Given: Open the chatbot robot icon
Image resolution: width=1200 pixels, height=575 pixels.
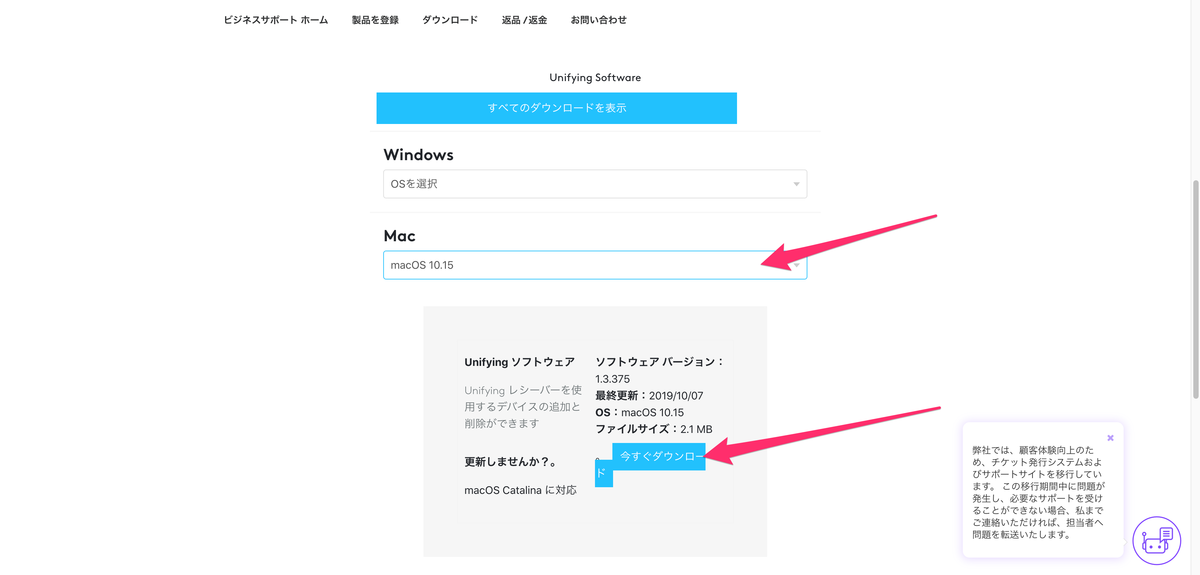Looking at the screenshot, I should (x=1157, y=541).
